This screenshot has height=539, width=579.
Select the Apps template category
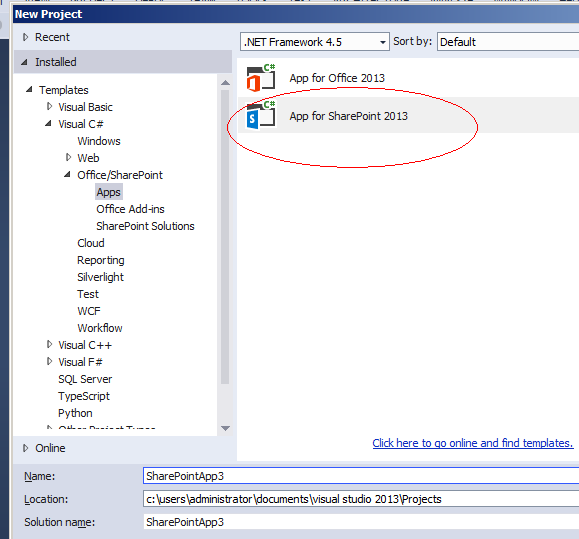click(x=108, y=192)
